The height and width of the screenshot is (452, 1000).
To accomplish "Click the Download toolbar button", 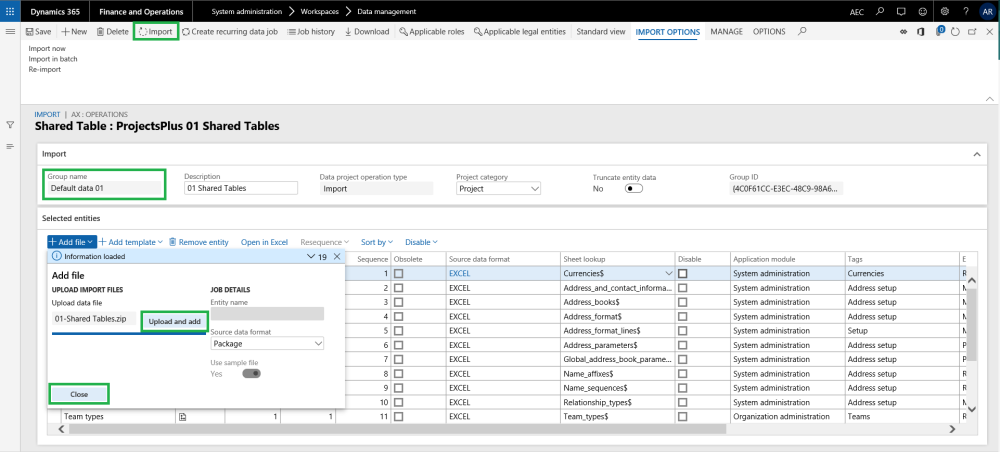I will click(x=367, y=32).
